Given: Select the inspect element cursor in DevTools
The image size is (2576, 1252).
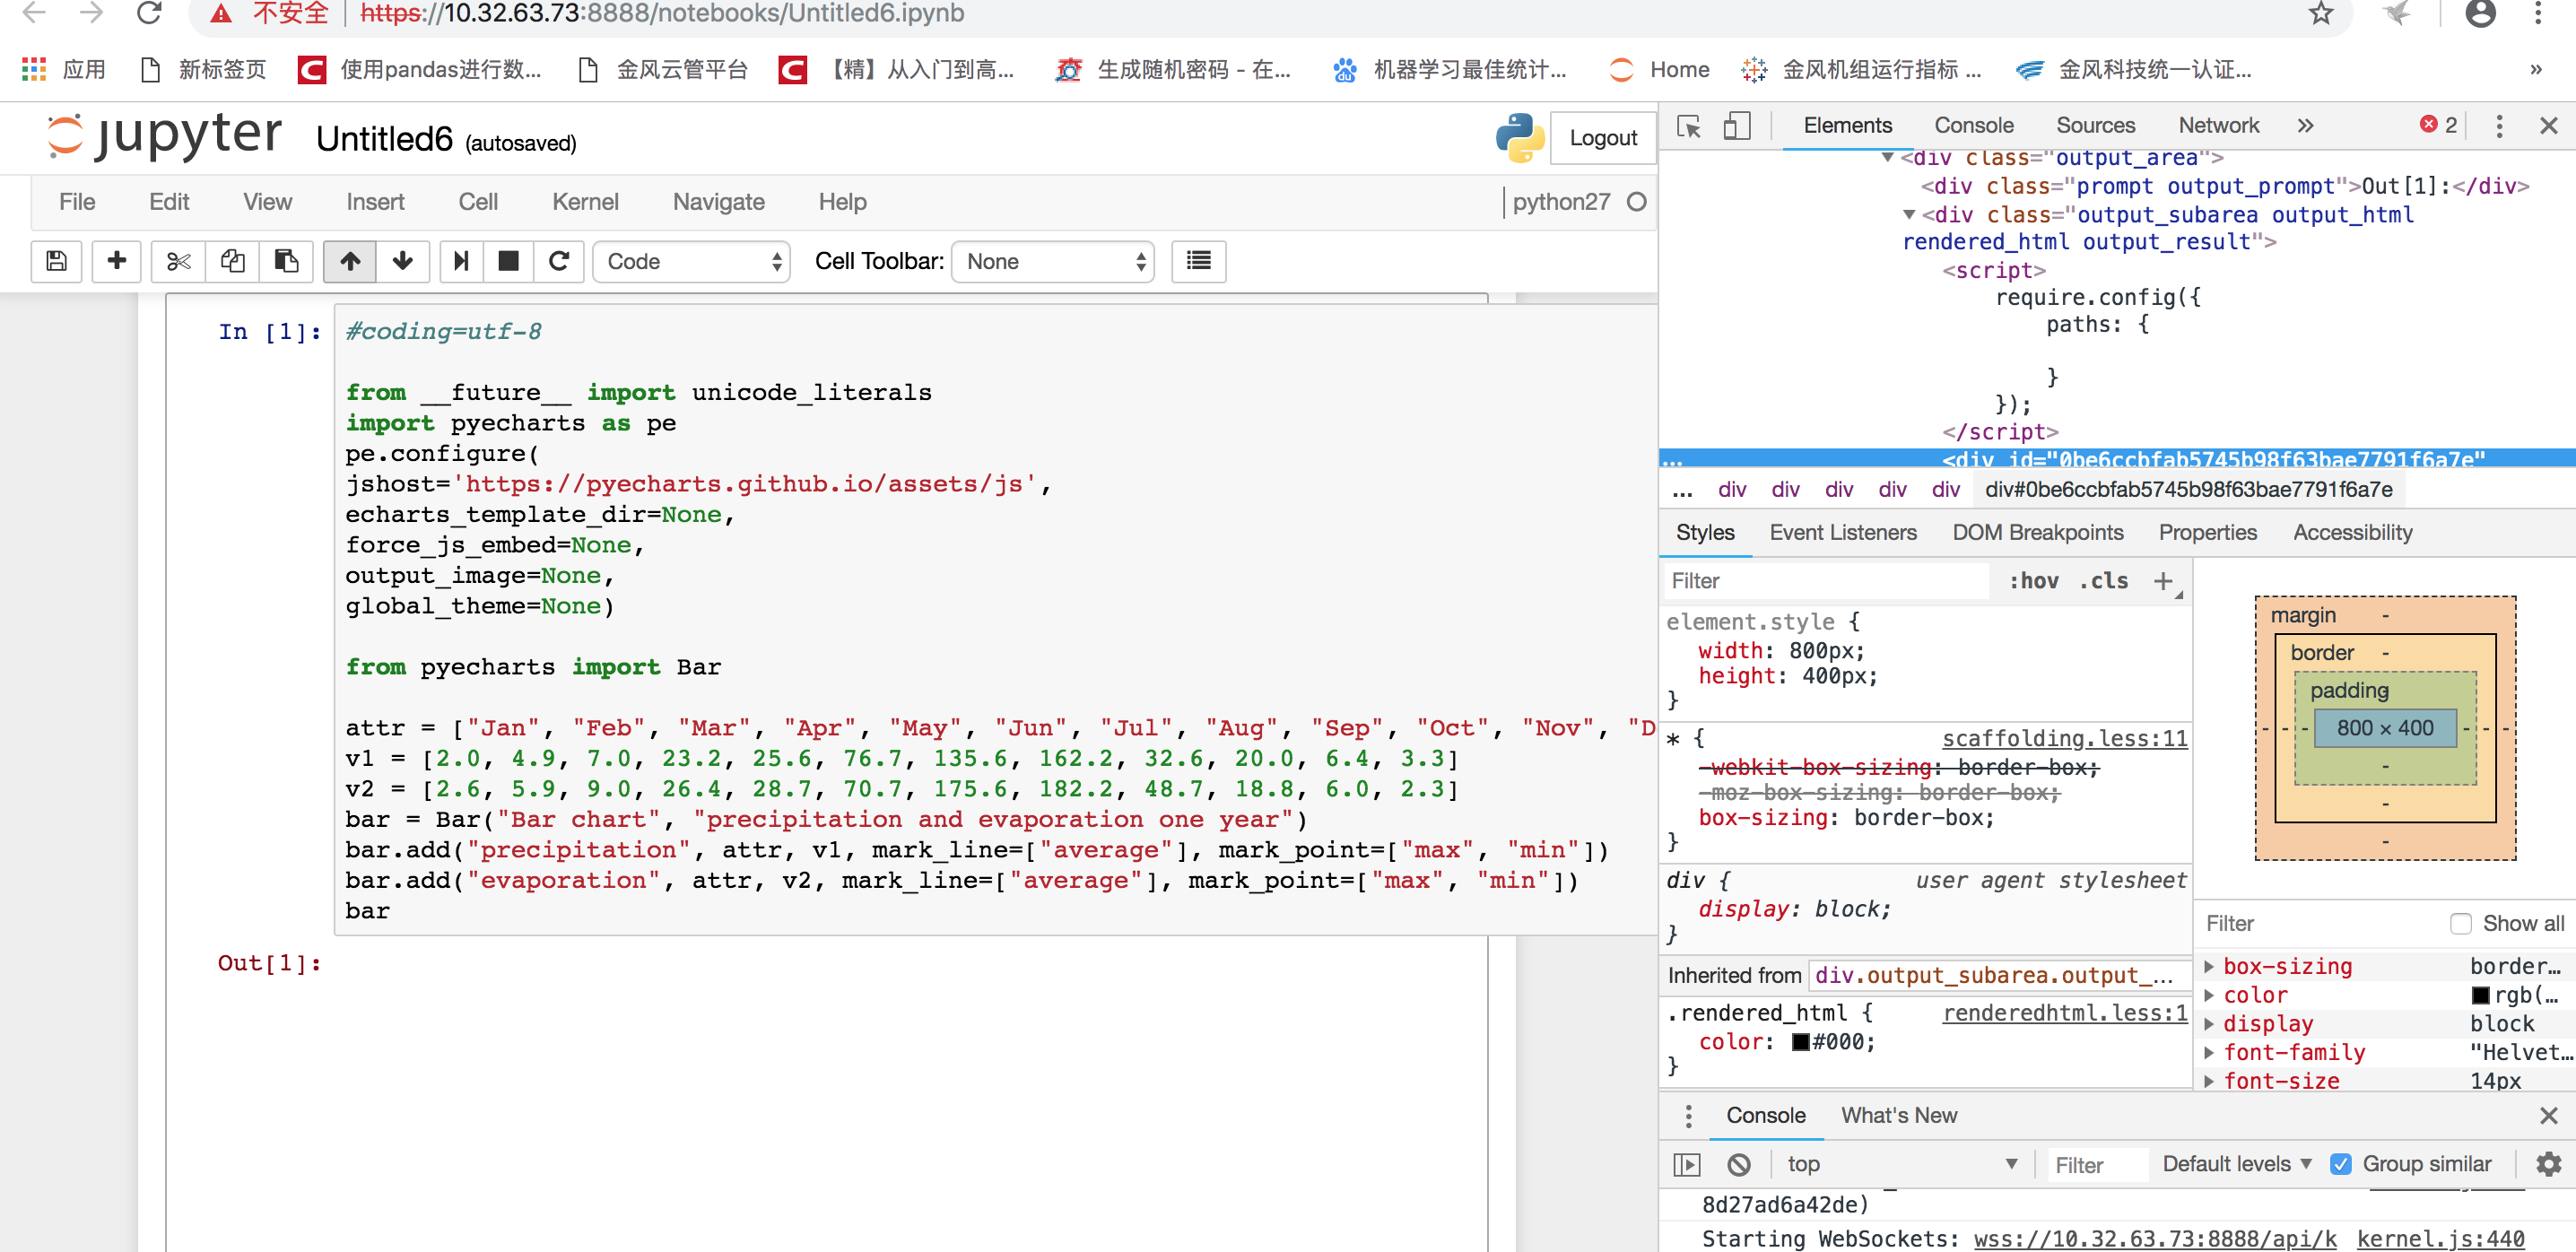Looking at the screenshot, I should tap(1688, 125).
